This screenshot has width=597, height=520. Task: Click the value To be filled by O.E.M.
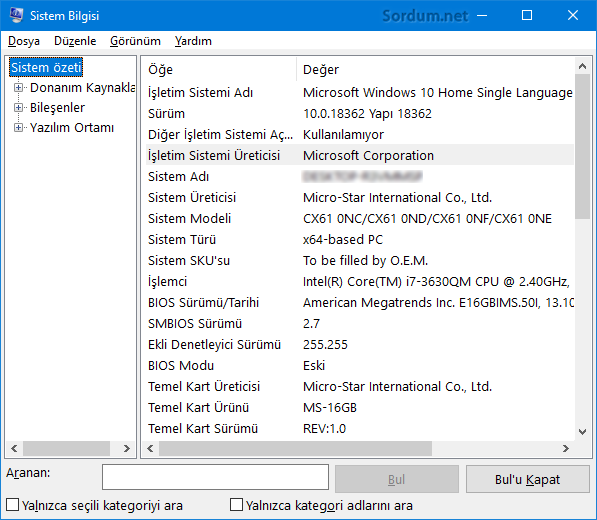click(x=366, y=260)
